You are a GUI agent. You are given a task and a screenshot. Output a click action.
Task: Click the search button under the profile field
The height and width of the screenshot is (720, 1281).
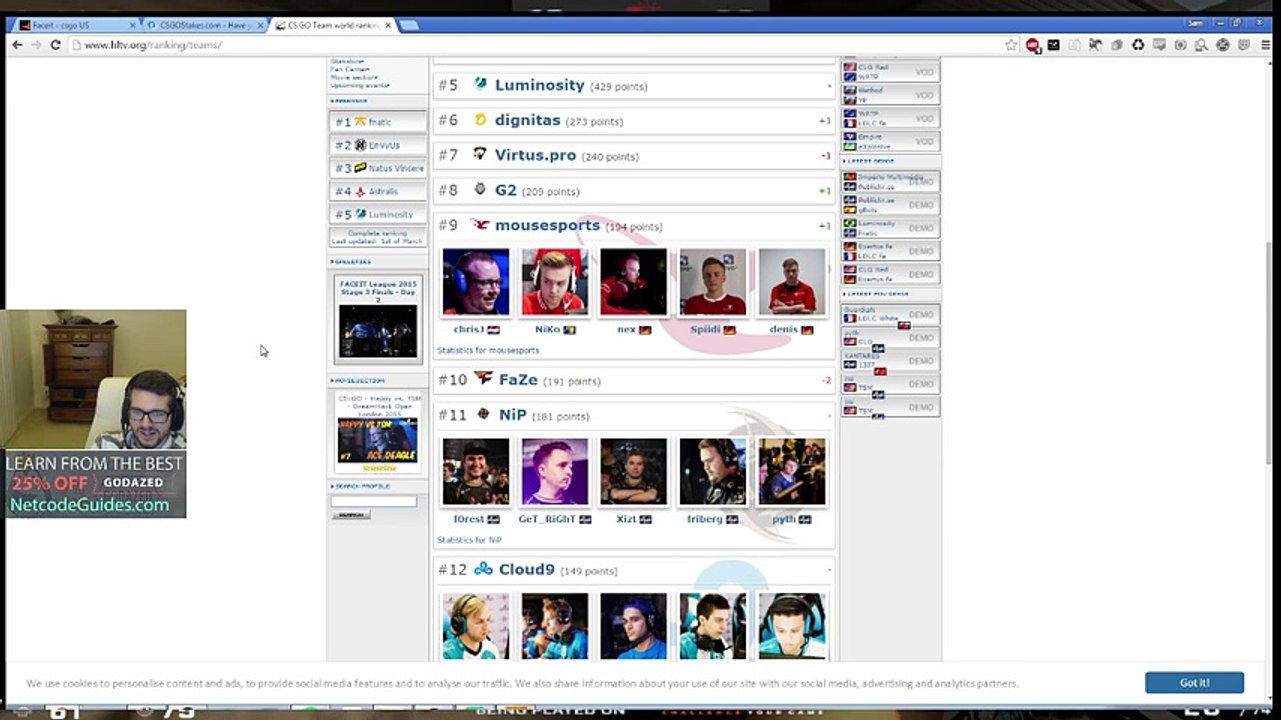tap(351, 515)
